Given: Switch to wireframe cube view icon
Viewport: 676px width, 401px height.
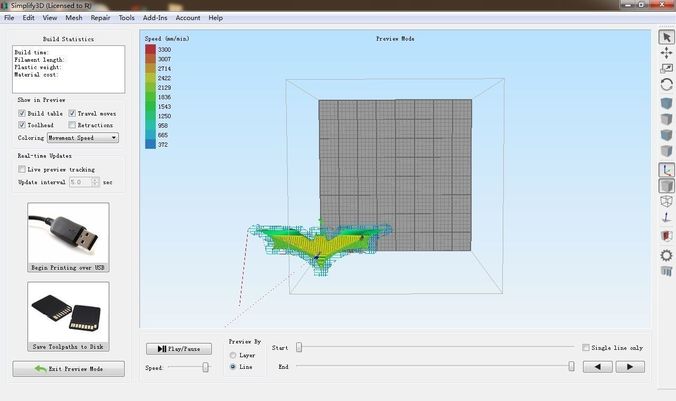Looking at the screenshot, I should (x=667, y=201).
